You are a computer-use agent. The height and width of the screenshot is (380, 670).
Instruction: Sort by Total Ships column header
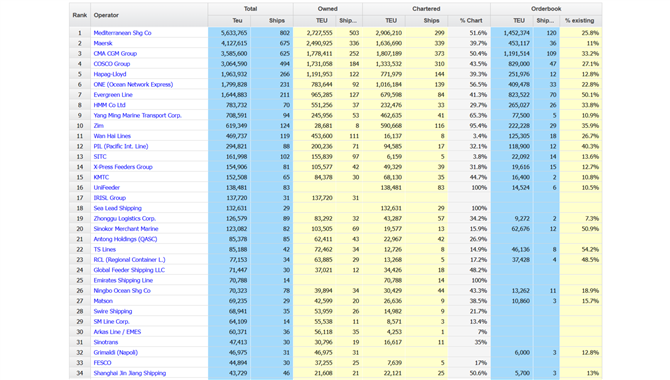[276, 21]
